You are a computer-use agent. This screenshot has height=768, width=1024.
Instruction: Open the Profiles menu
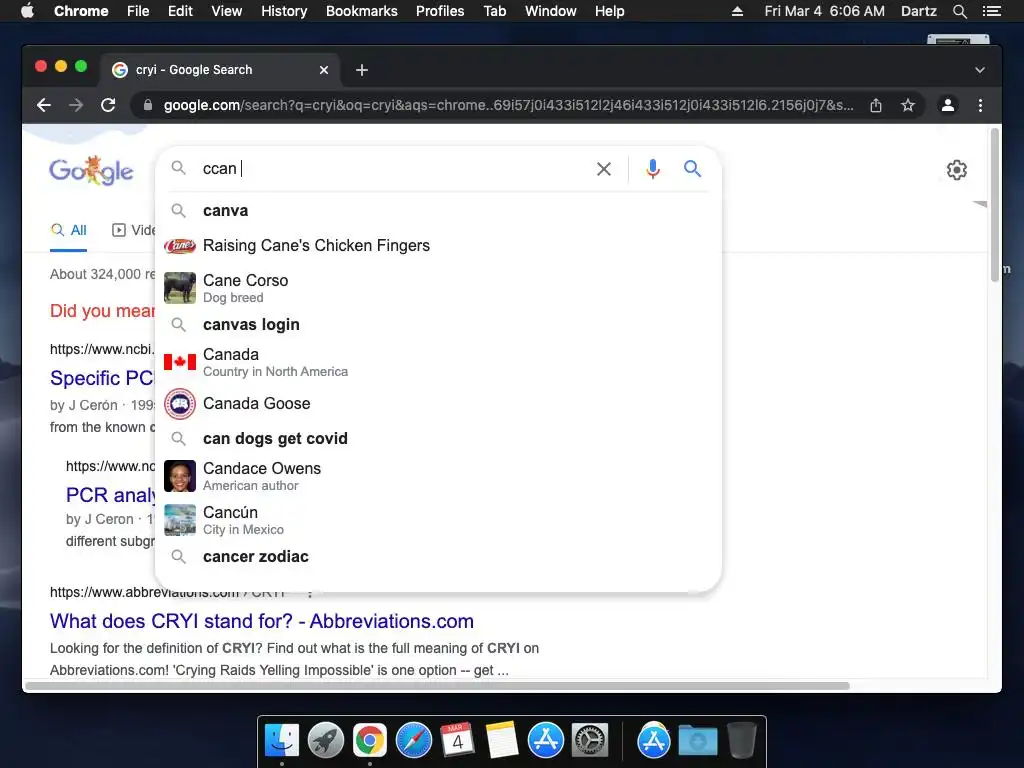click(440, 11)
